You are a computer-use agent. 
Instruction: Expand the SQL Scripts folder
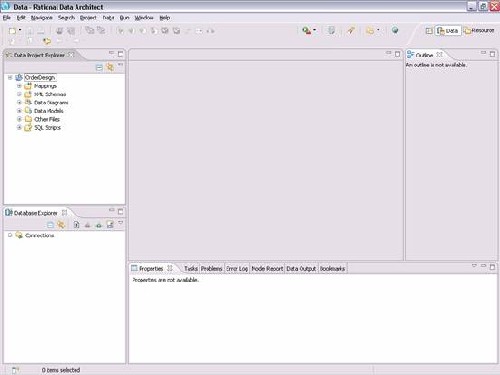point(19,127)
